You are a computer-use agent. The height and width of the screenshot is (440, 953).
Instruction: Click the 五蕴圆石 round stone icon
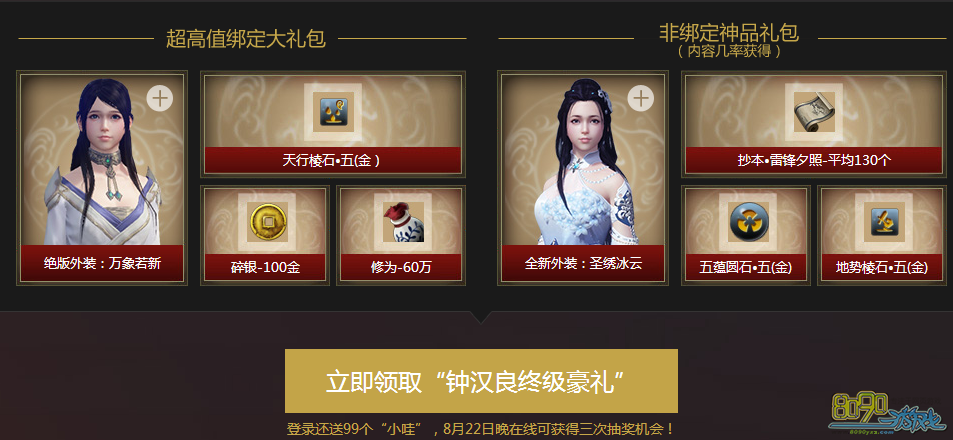click(748, 222)
